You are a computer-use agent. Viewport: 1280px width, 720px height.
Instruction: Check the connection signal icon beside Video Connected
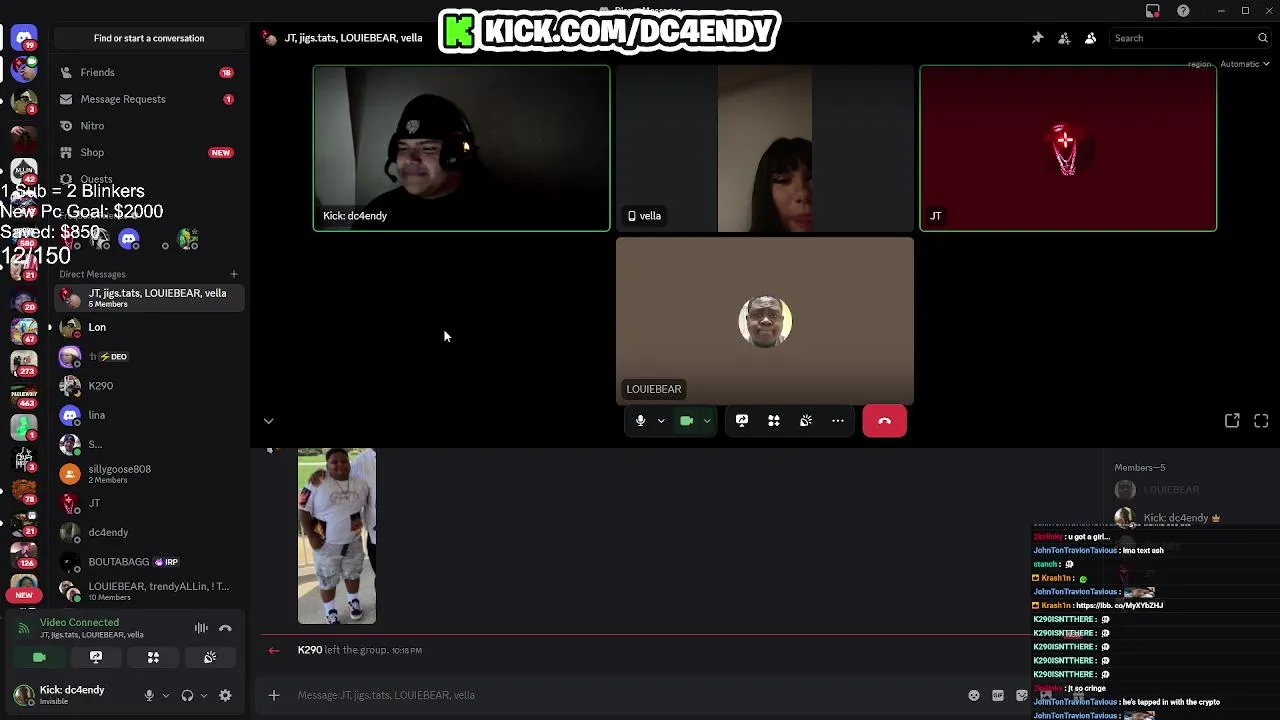tap(23, 628)
